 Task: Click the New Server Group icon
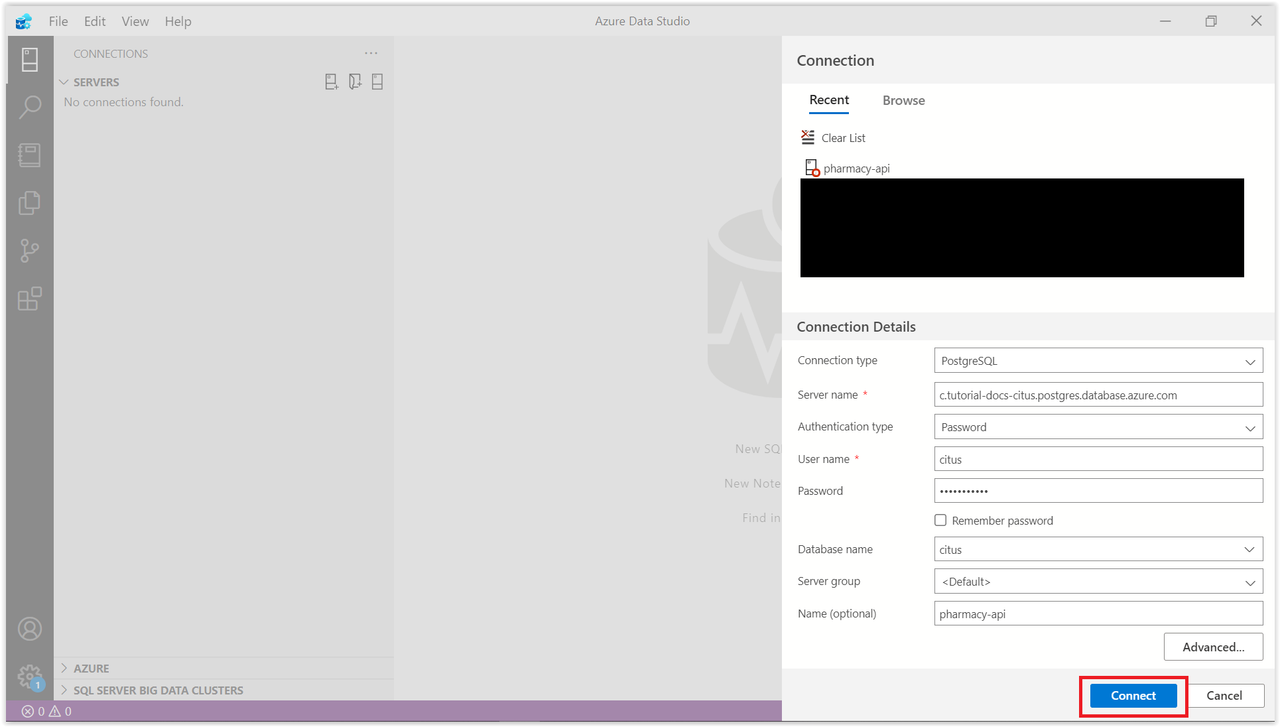pos(355,82)
